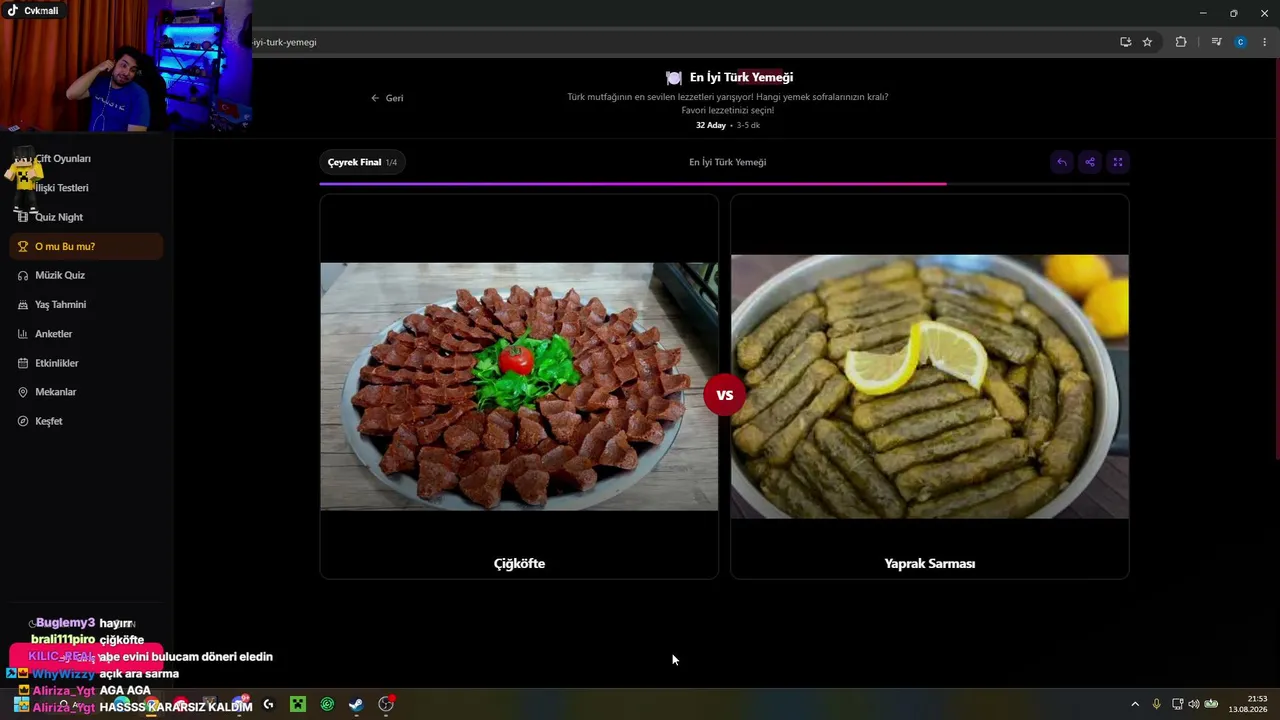Go back using the Geri link

click(387, 98)
